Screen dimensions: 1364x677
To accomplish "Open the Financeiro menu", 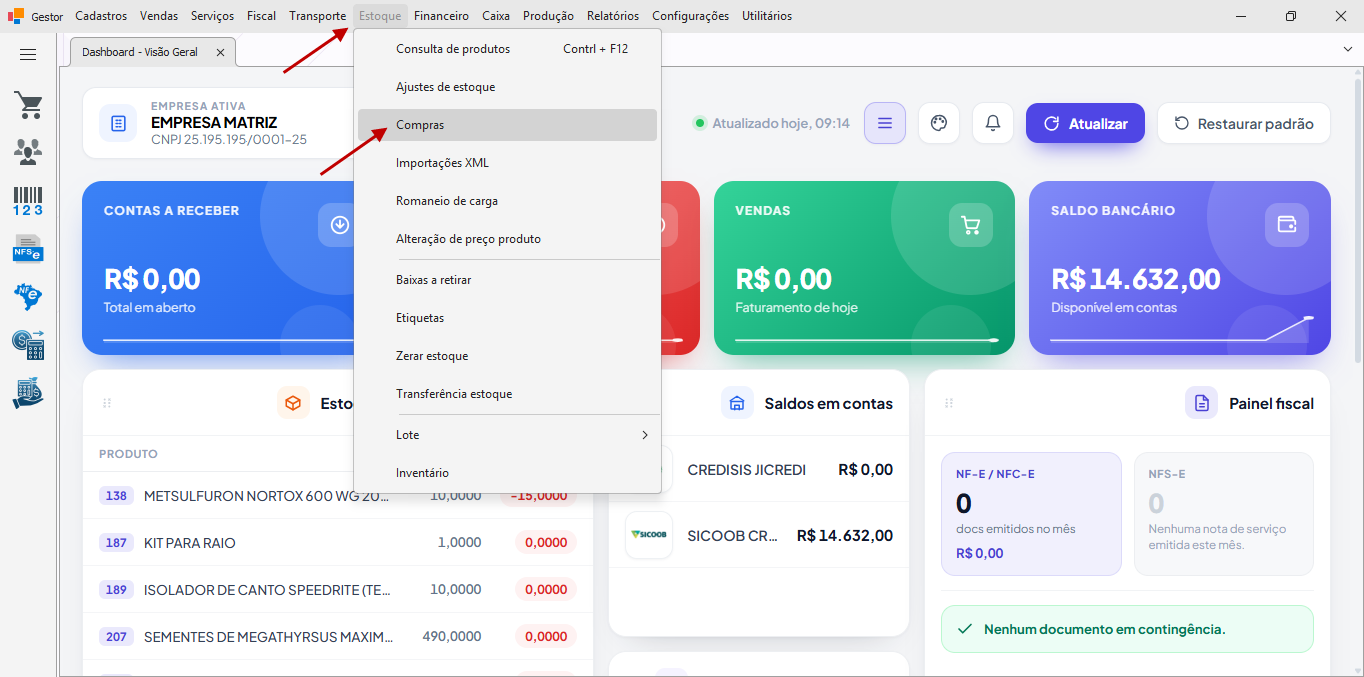I will (x=441, y=16).
